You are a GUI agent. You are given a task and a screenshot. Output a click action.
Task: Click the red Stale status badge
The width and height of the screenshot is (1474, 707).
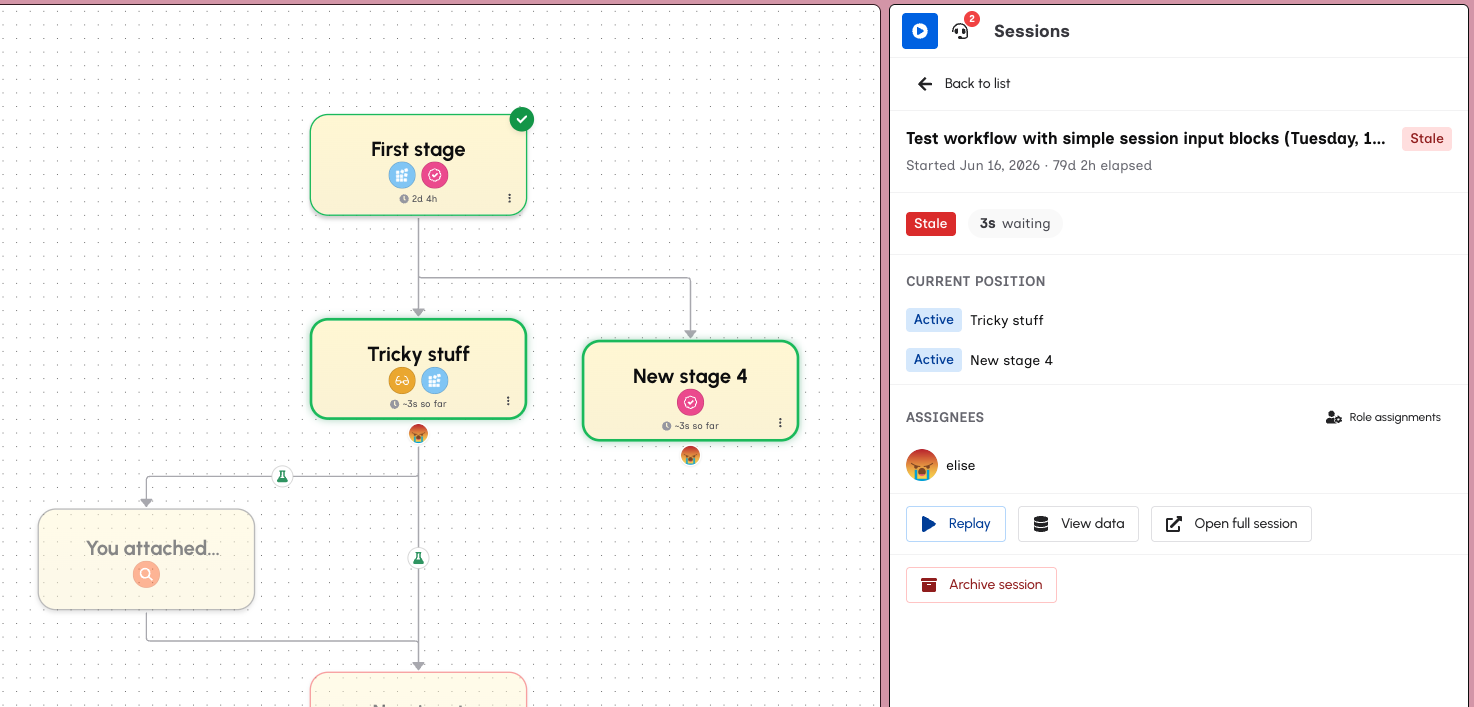click(931, 224)
